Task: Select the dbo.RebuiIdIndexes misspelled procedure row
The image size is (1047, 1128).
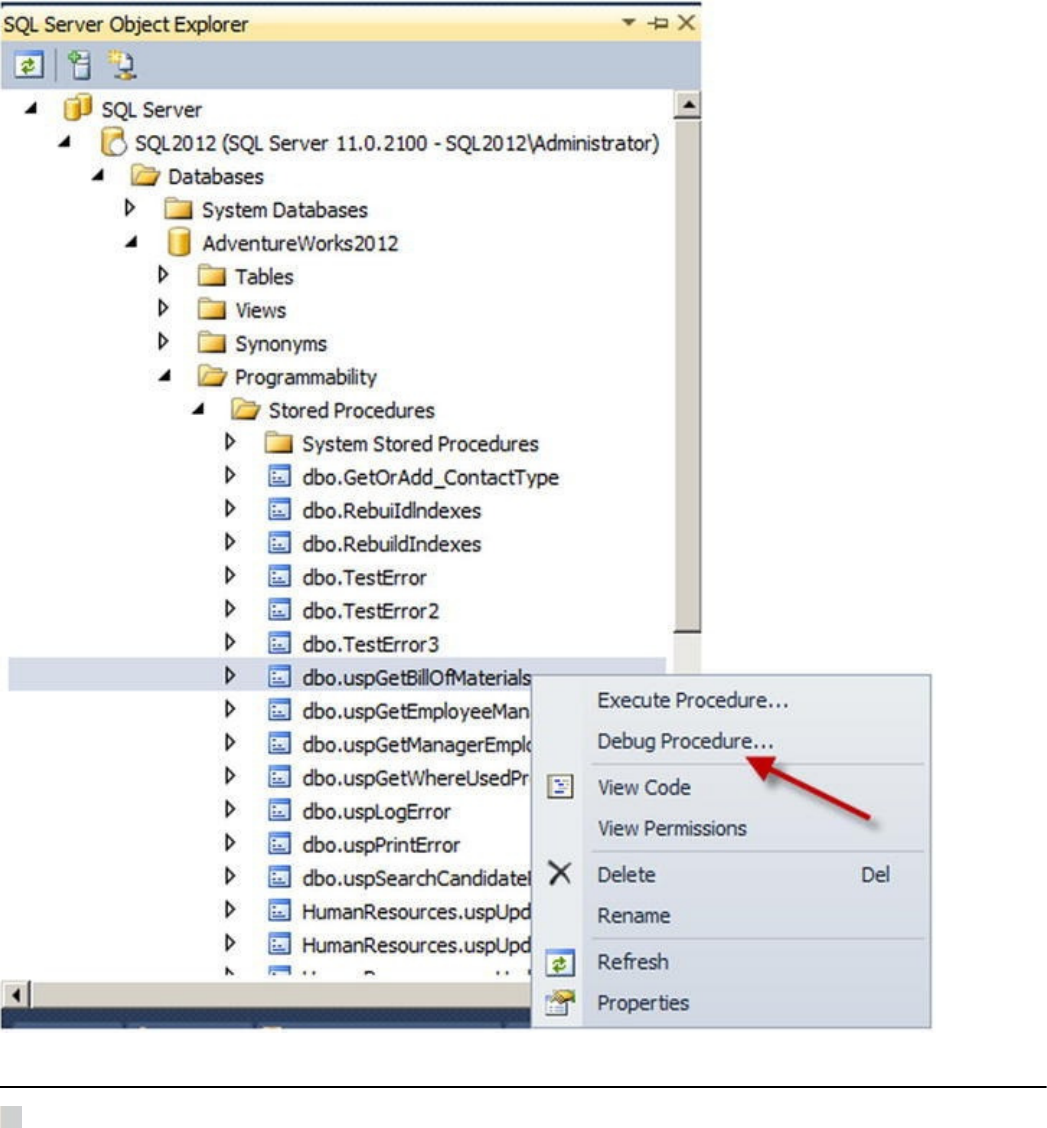Action: [391, 510]
